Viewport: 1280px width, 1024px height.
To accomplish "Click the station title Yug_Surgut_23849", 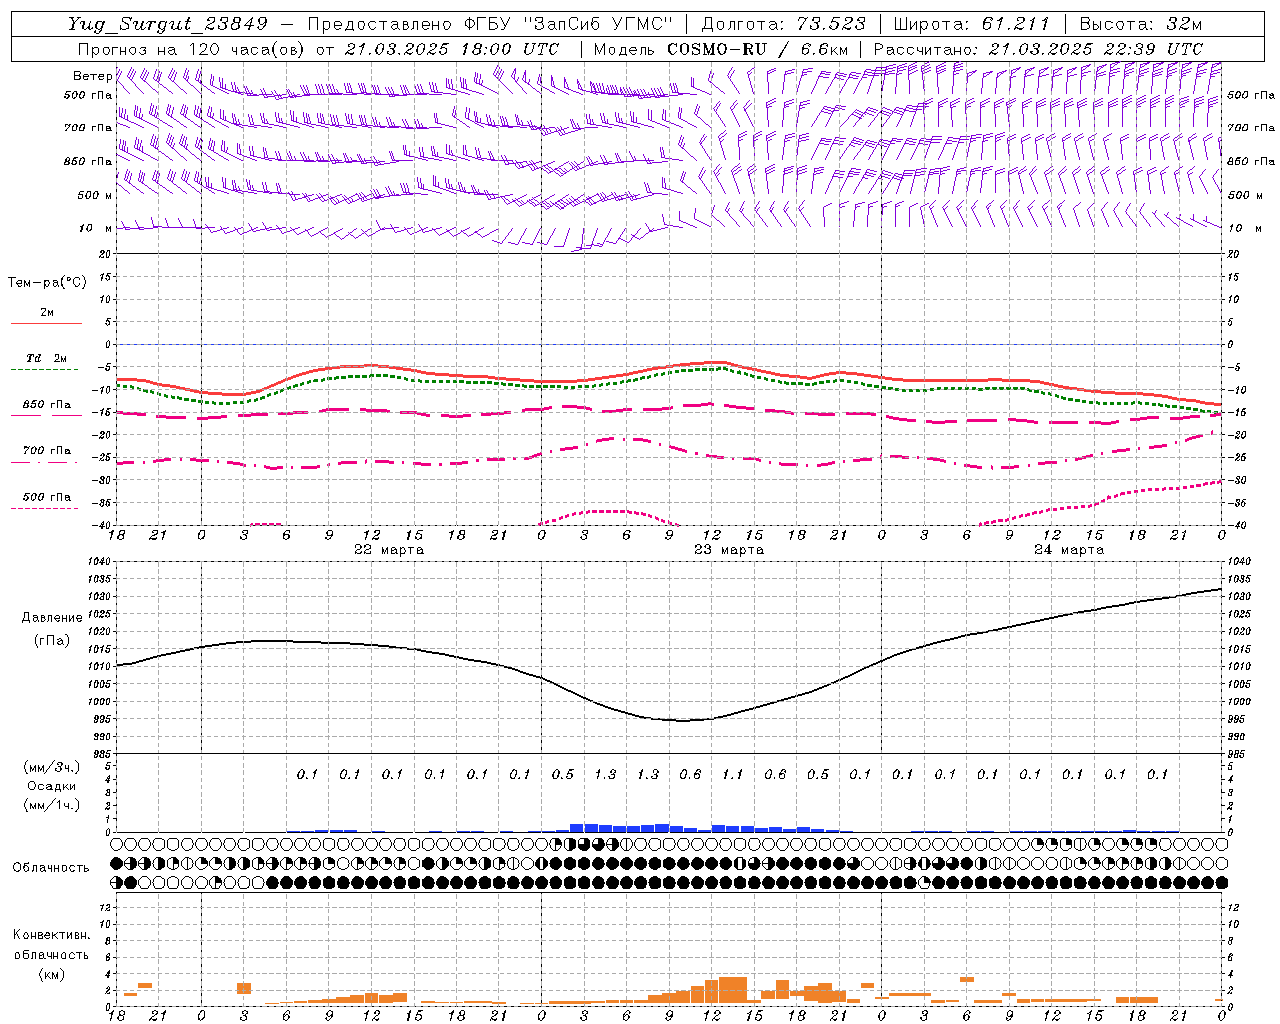I will click(x=168, y=24).
